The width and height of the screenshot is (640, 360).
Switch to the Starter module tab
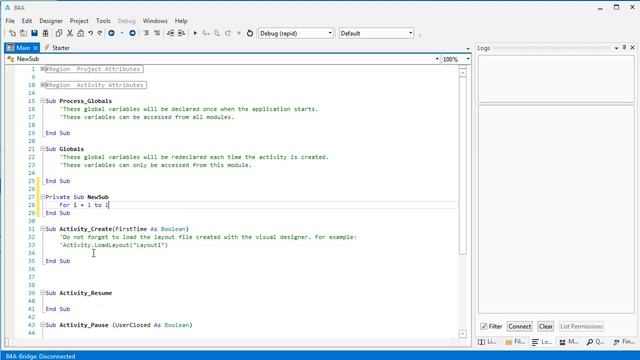point(57,48)
